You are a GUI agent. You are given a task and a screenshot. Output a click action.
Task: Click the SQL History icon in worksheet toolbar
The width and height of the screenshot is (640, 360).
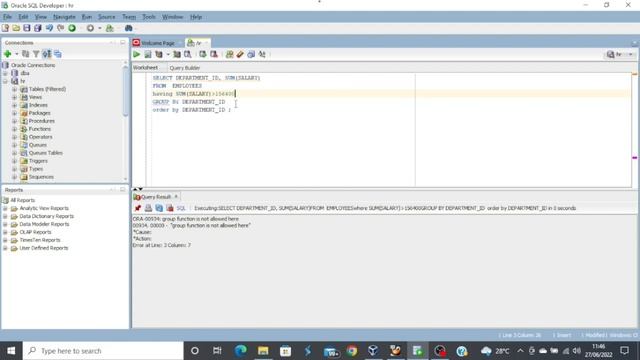[x=251, y=54]
